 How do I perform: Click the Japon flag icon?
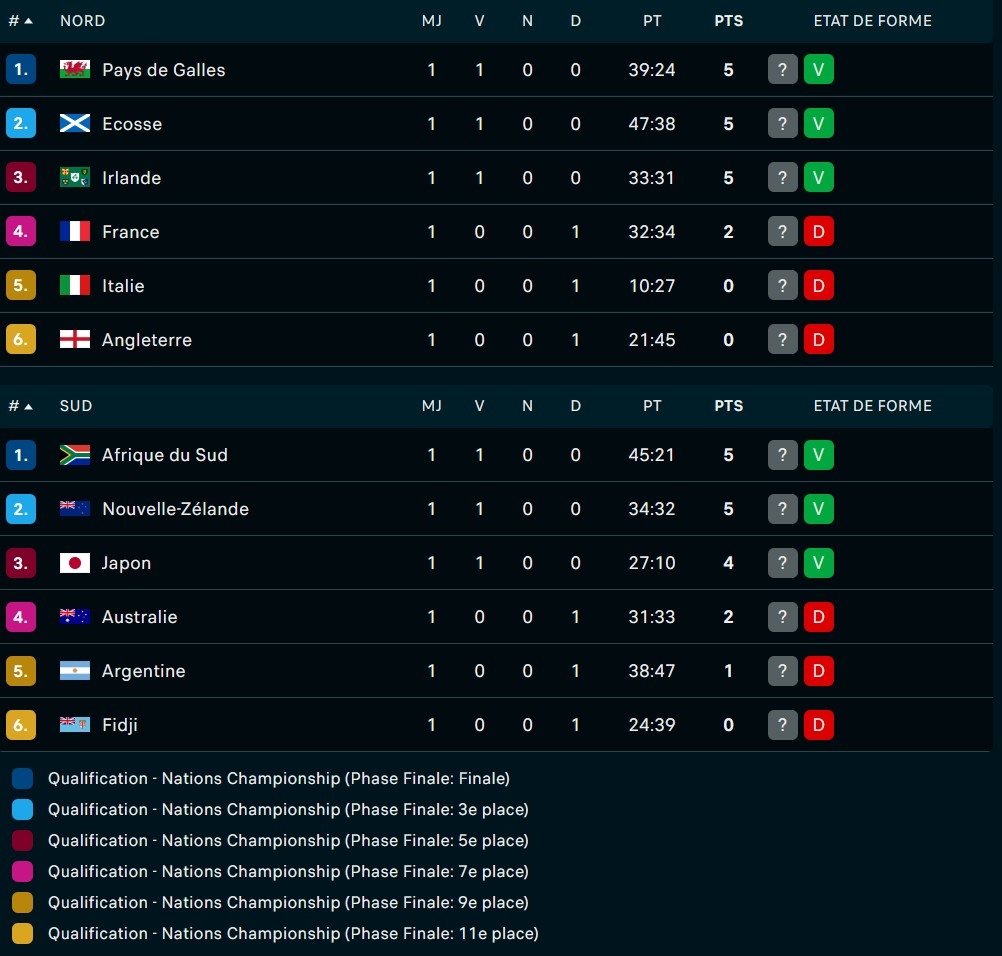pos(75,563)
